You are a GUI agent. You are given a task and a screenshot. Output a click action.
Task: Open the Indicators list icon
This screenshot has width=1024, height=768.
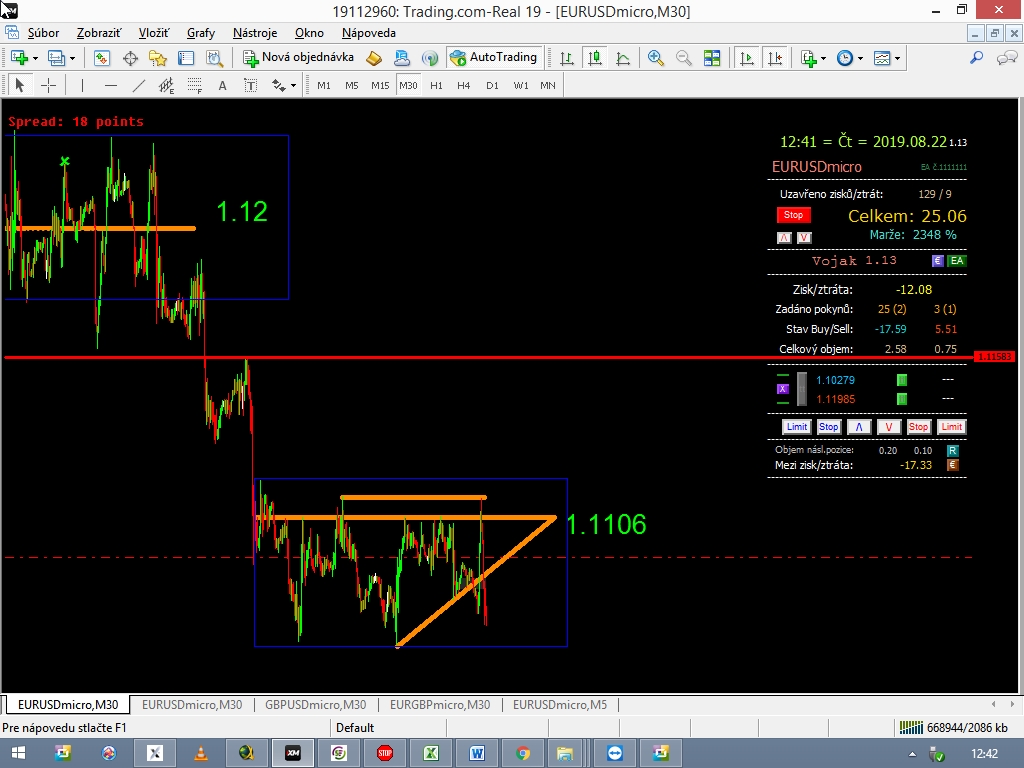pos(808,58)
